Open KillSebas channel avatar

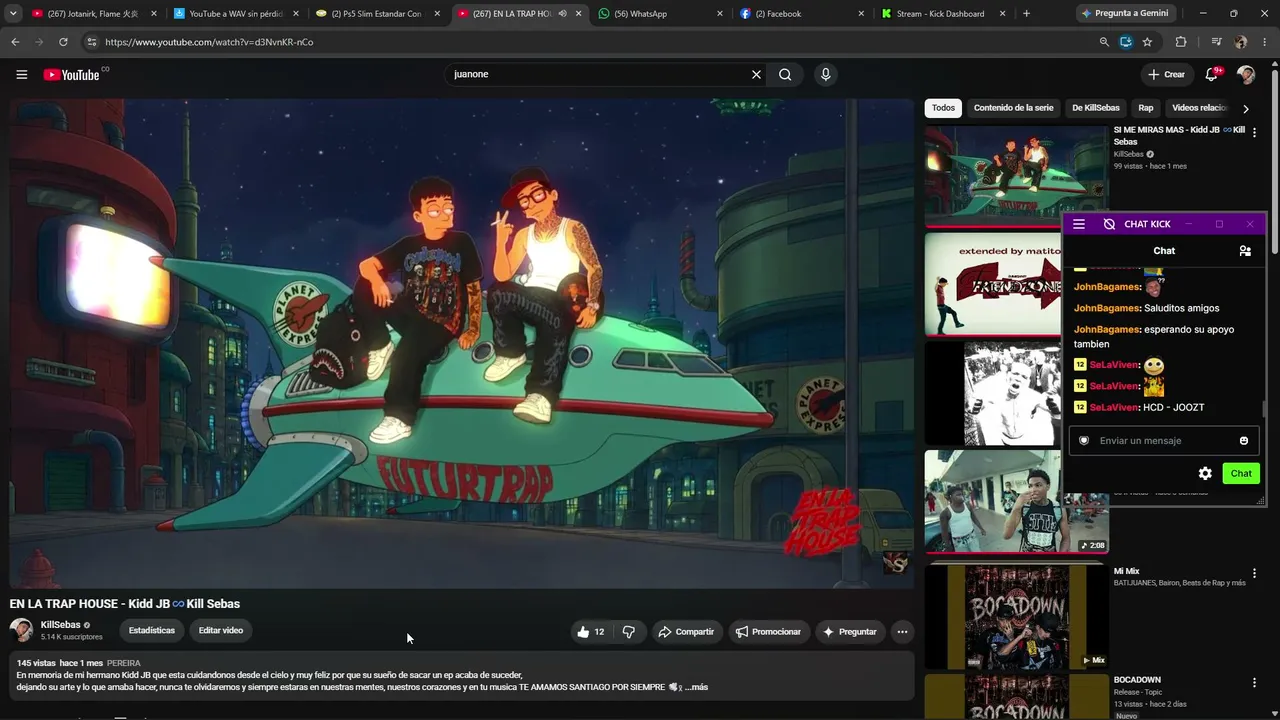tap(21, 630)
